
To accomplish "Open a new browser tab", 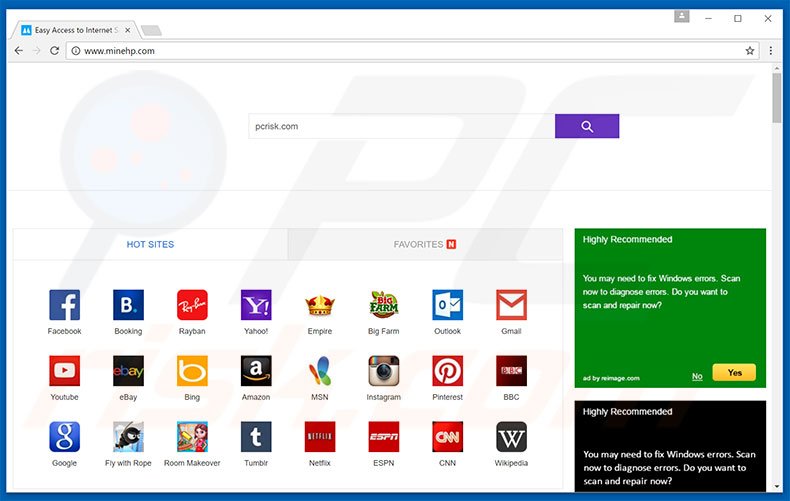I will point(151,31).
